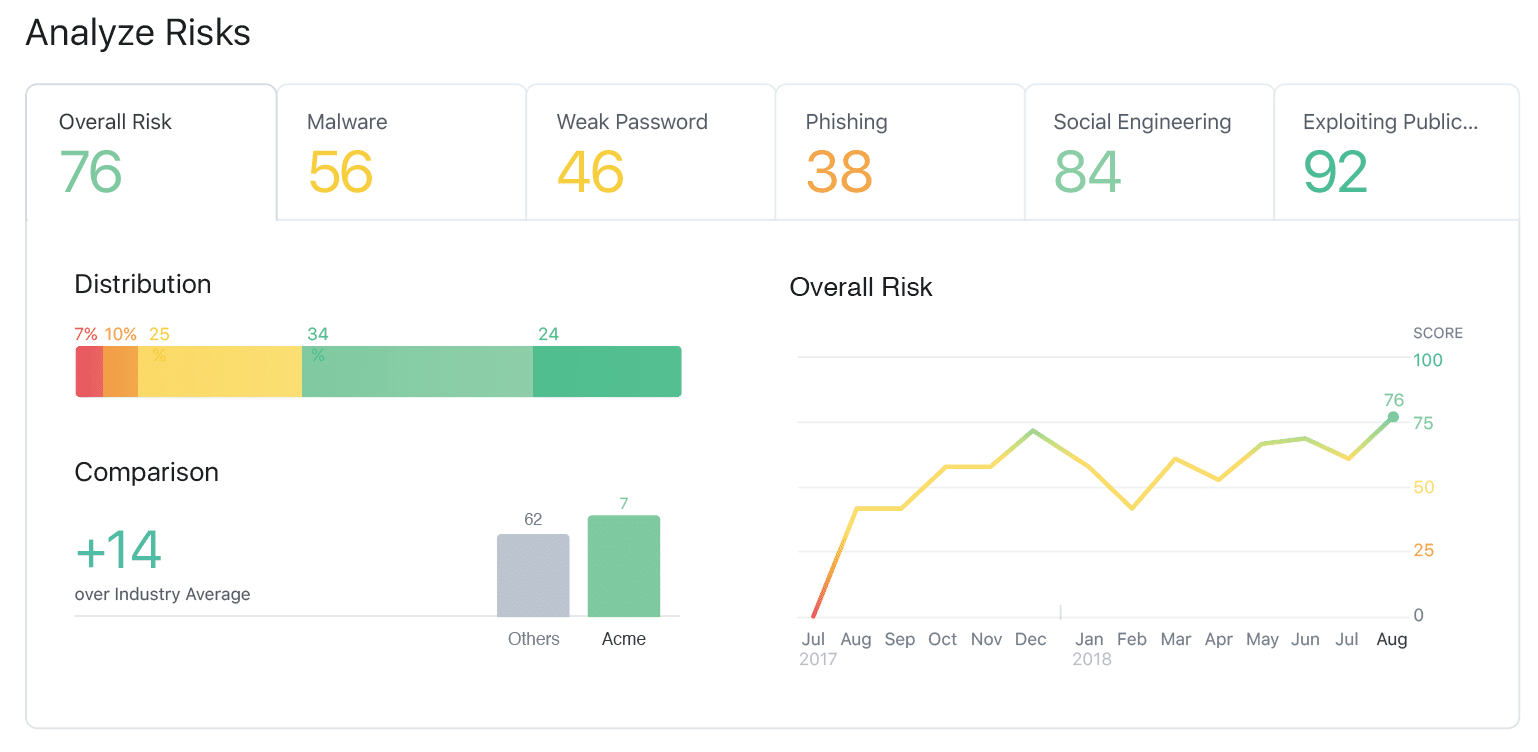Click the Acme label under bar
Viewport: 1538px width, 752px height.
624,639
